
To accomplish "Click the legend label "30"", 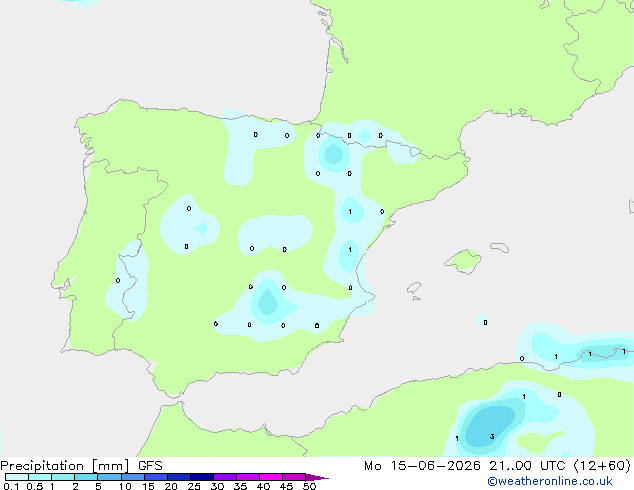I will 217,486.
